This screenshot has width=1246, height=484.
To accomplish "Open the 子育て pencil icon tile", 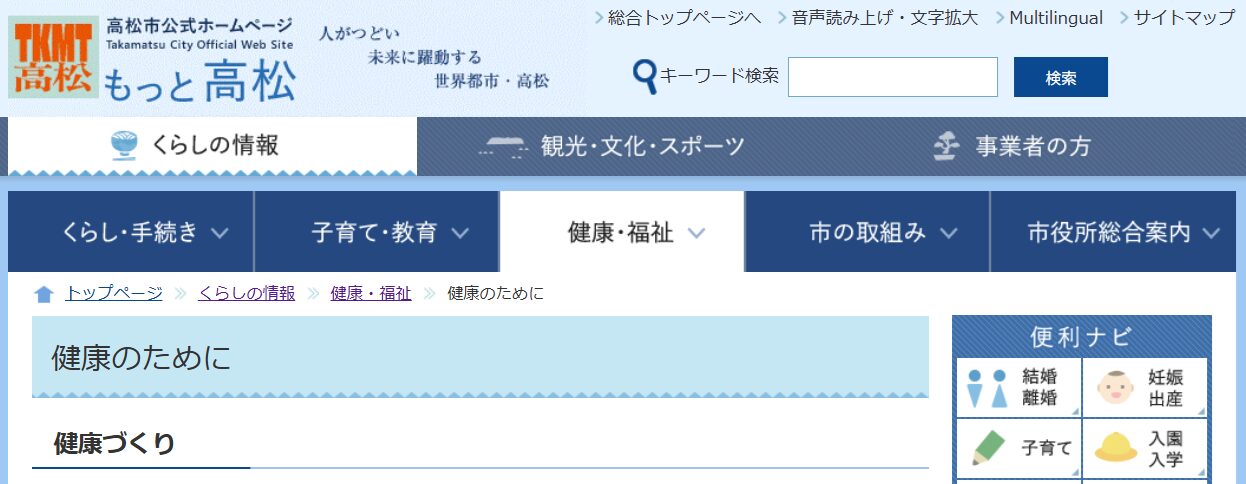I will 1018,447.
